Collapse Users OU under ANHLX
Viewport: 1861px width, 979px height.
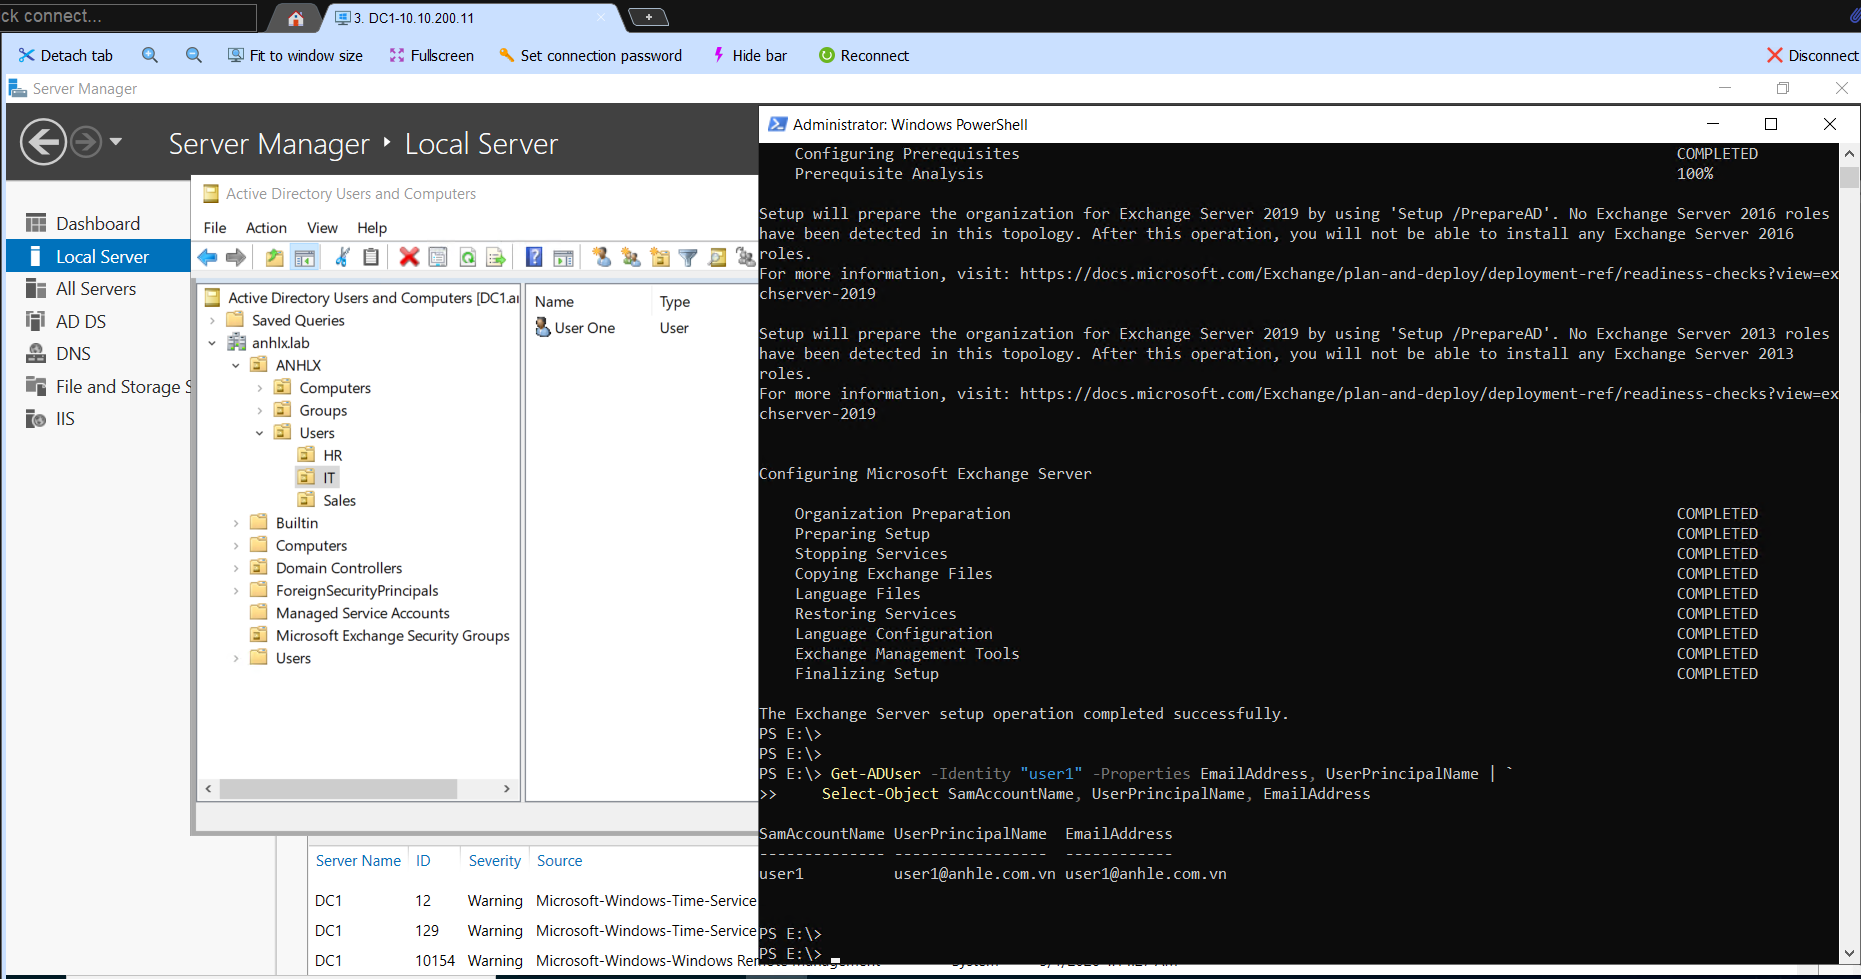(260, 433)
